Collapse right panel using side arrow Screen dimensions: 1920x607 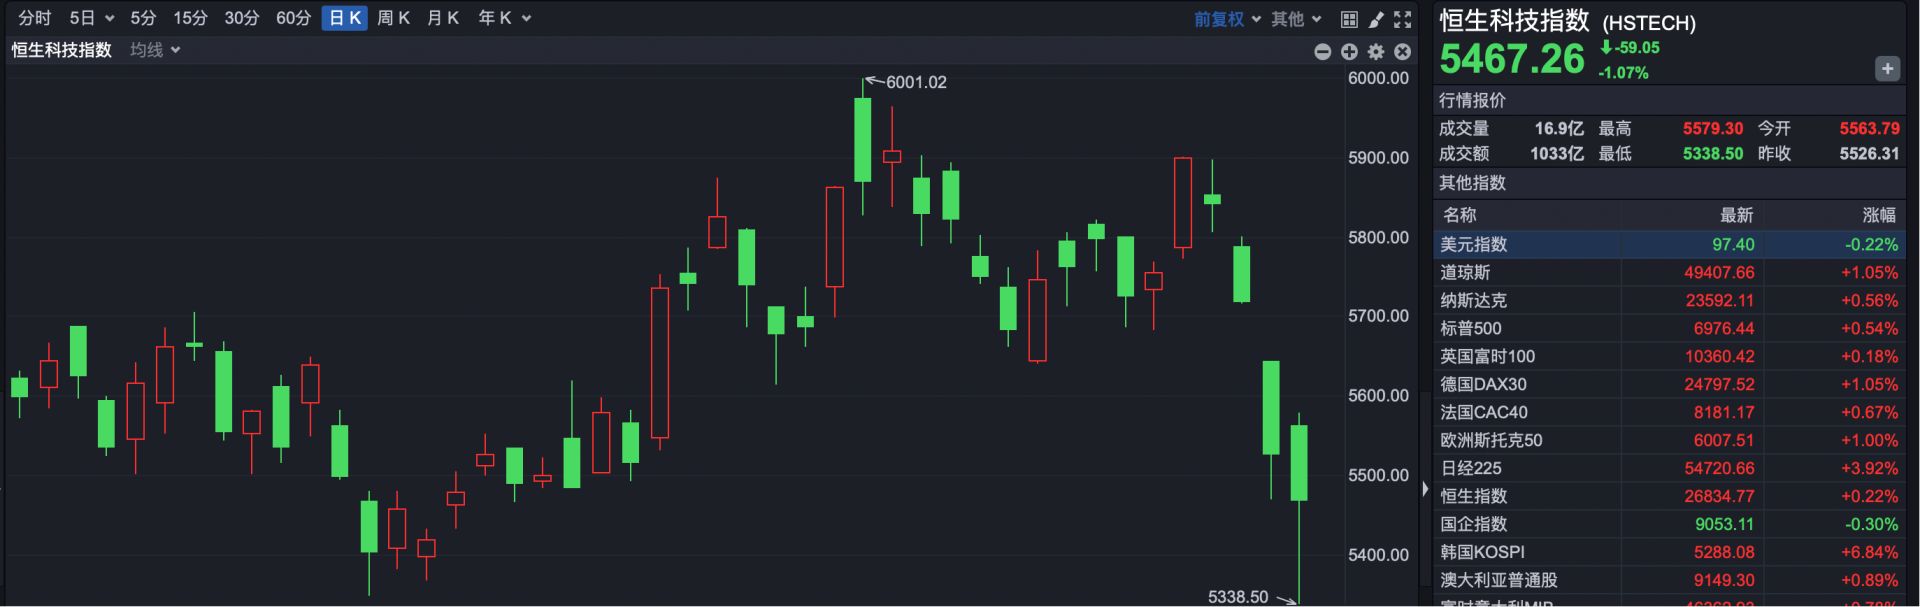[x=1425, y=489]
